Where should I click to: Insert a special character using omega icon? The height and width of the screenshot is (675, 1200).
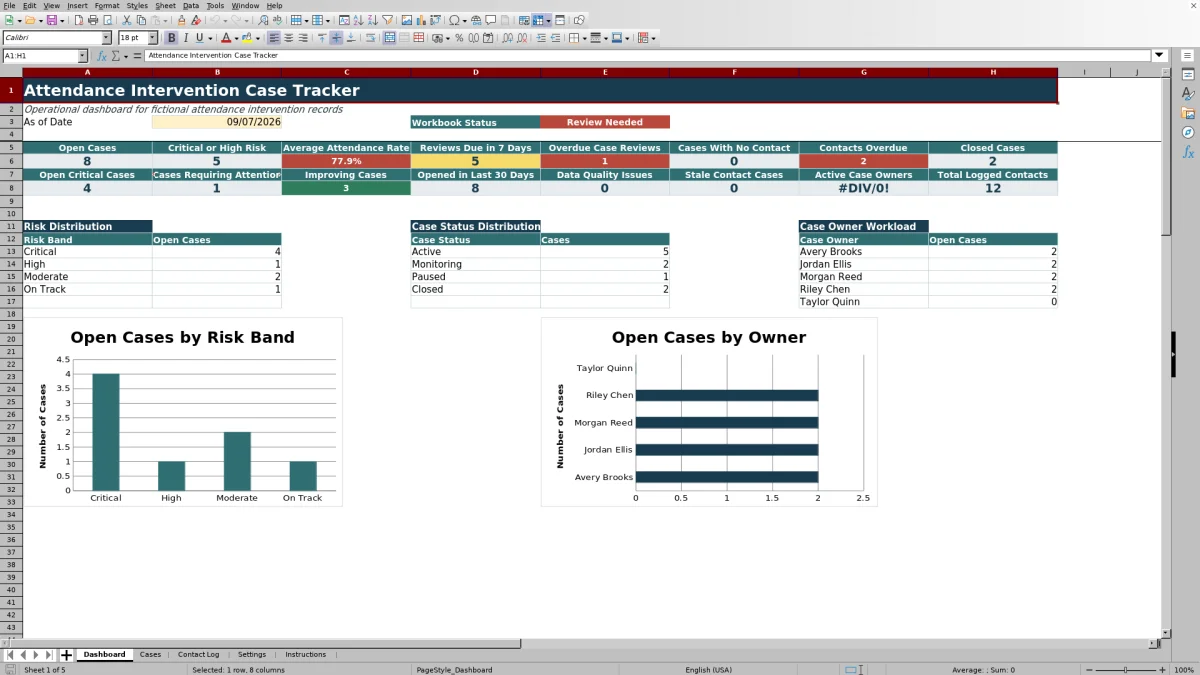coord(454,20)
